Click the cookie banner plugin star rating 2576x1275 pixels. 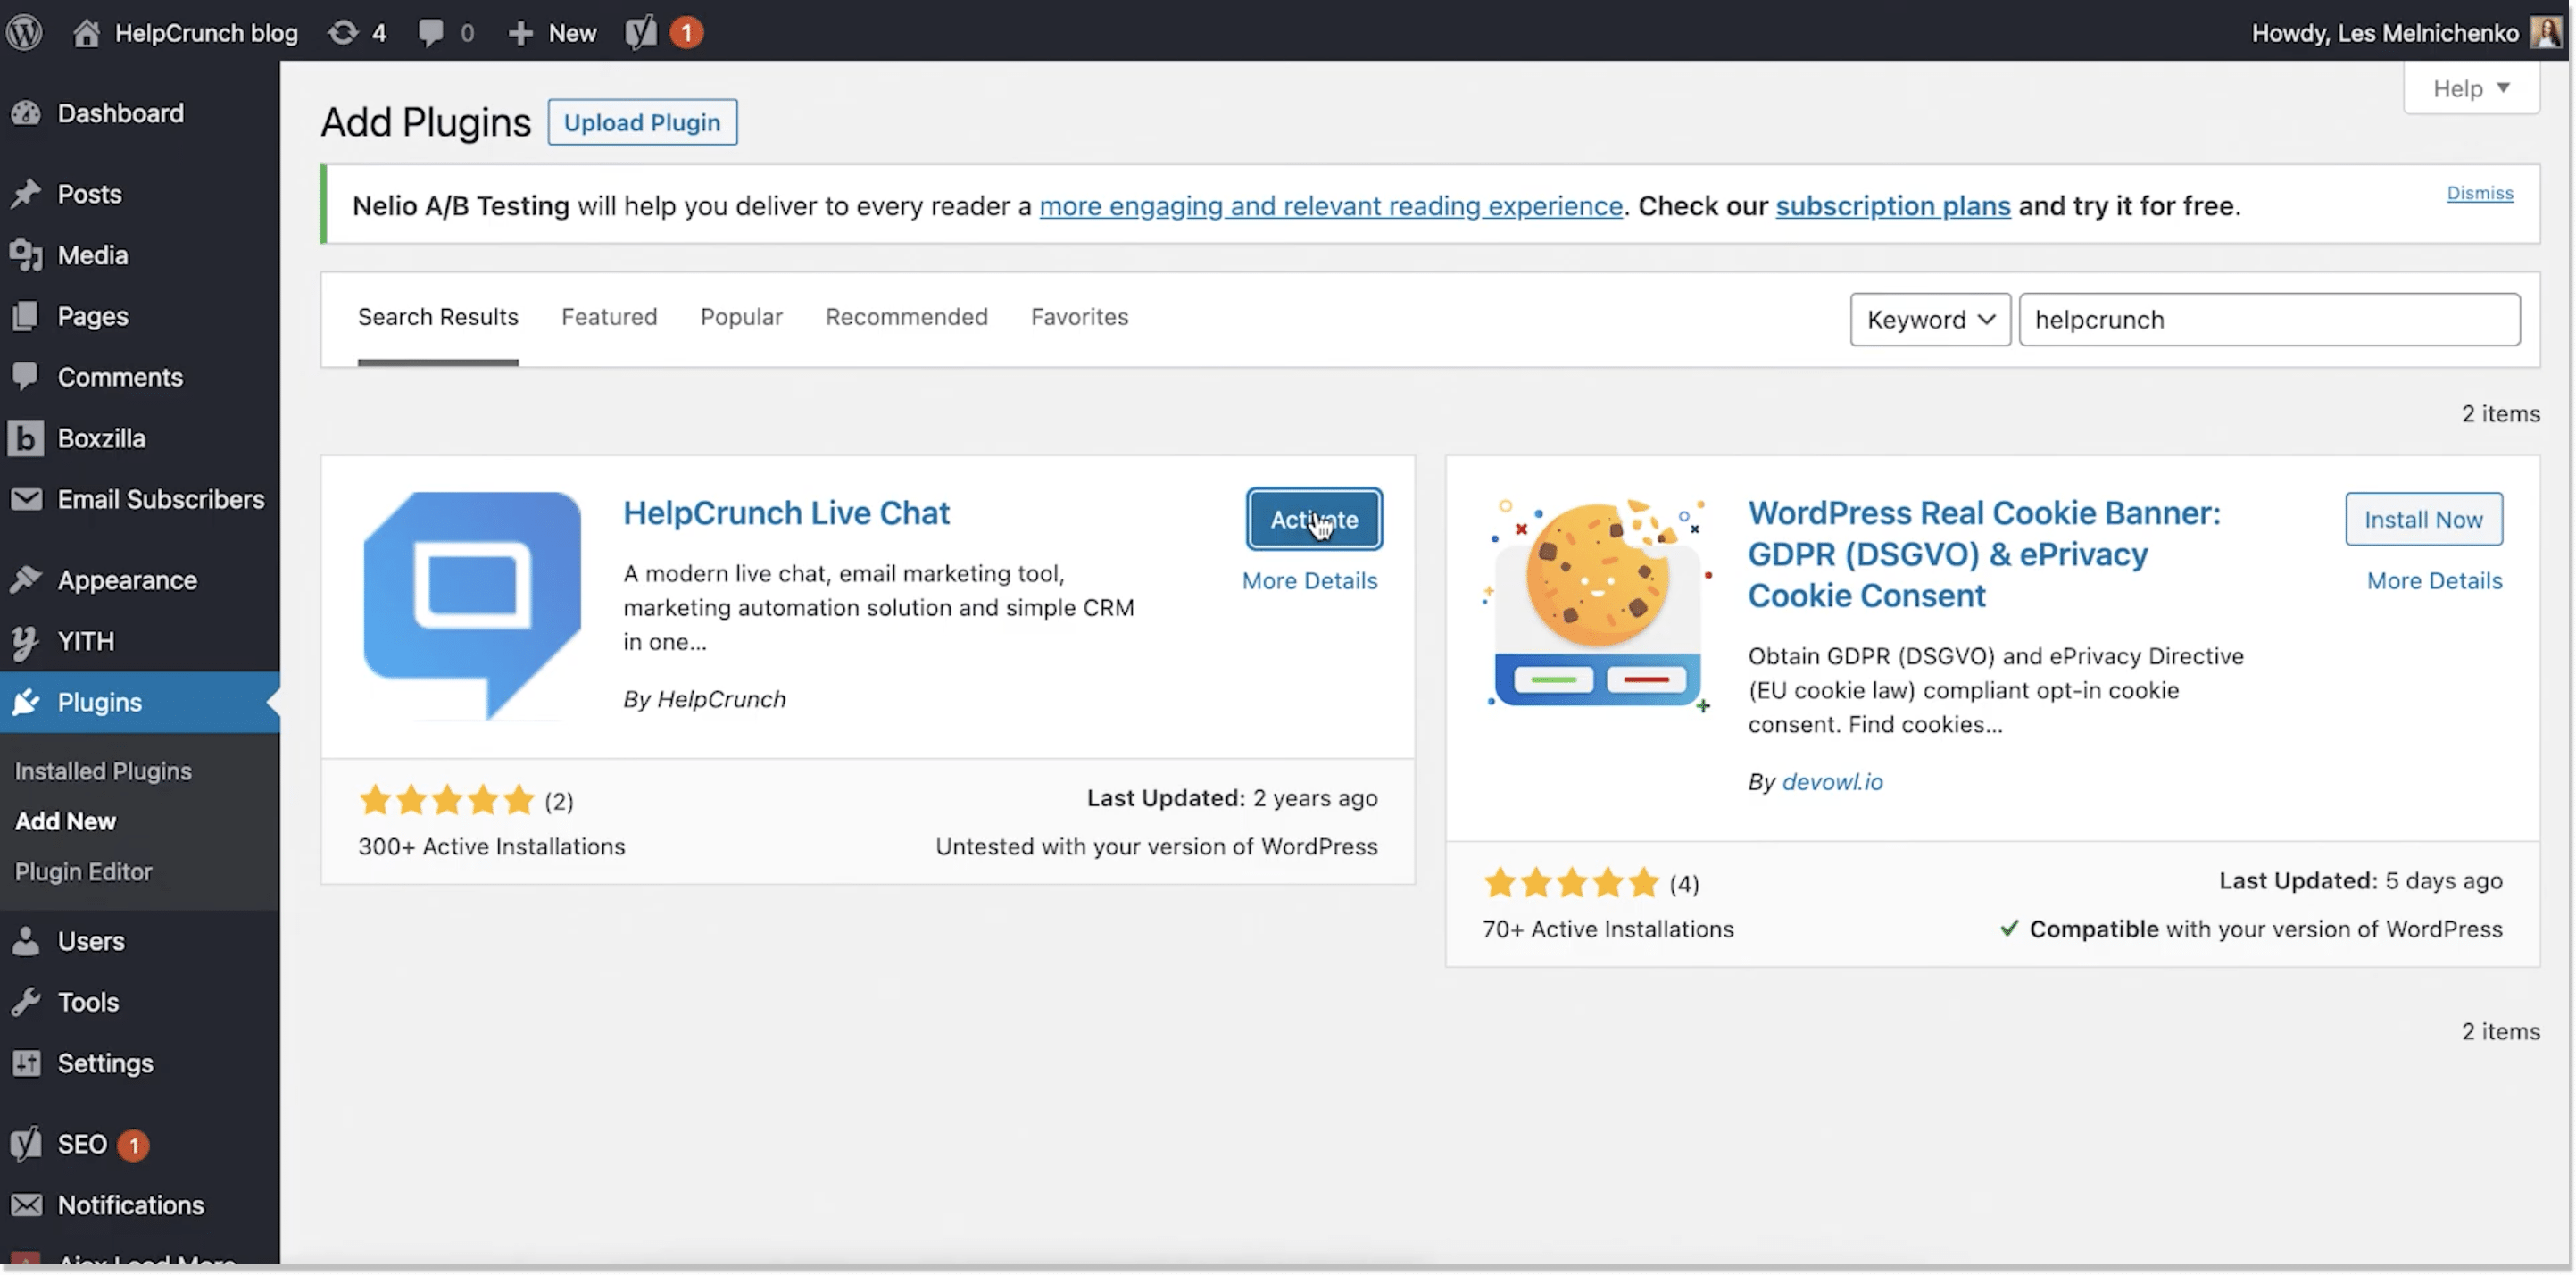pos(1571,883)
